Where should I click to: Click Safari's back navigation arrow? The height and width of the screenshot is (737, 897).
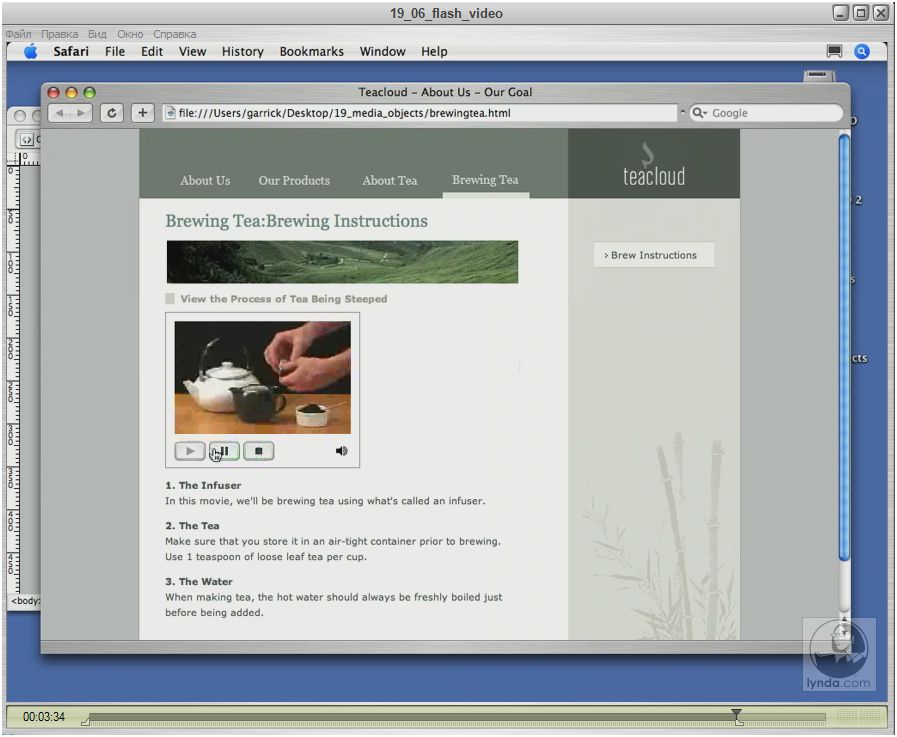pos(59,113)
